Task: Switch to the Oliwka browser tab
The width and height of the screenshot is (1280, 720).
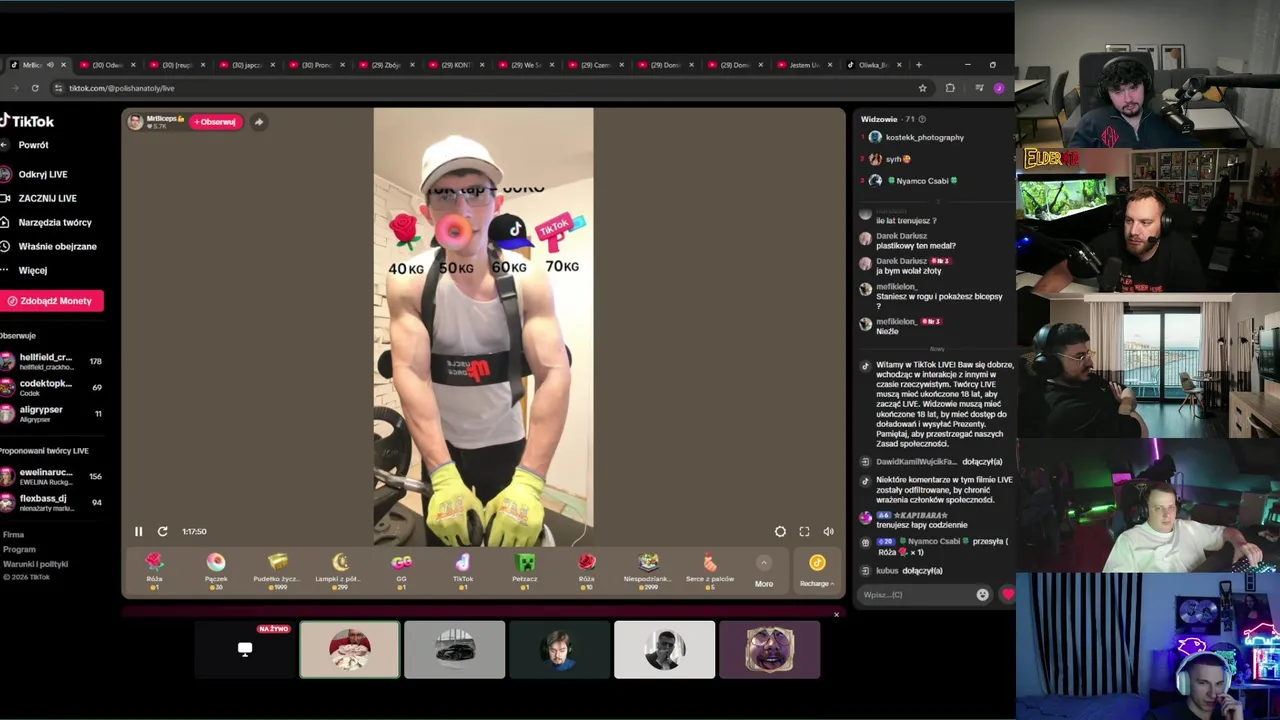Action: [873, 65]
